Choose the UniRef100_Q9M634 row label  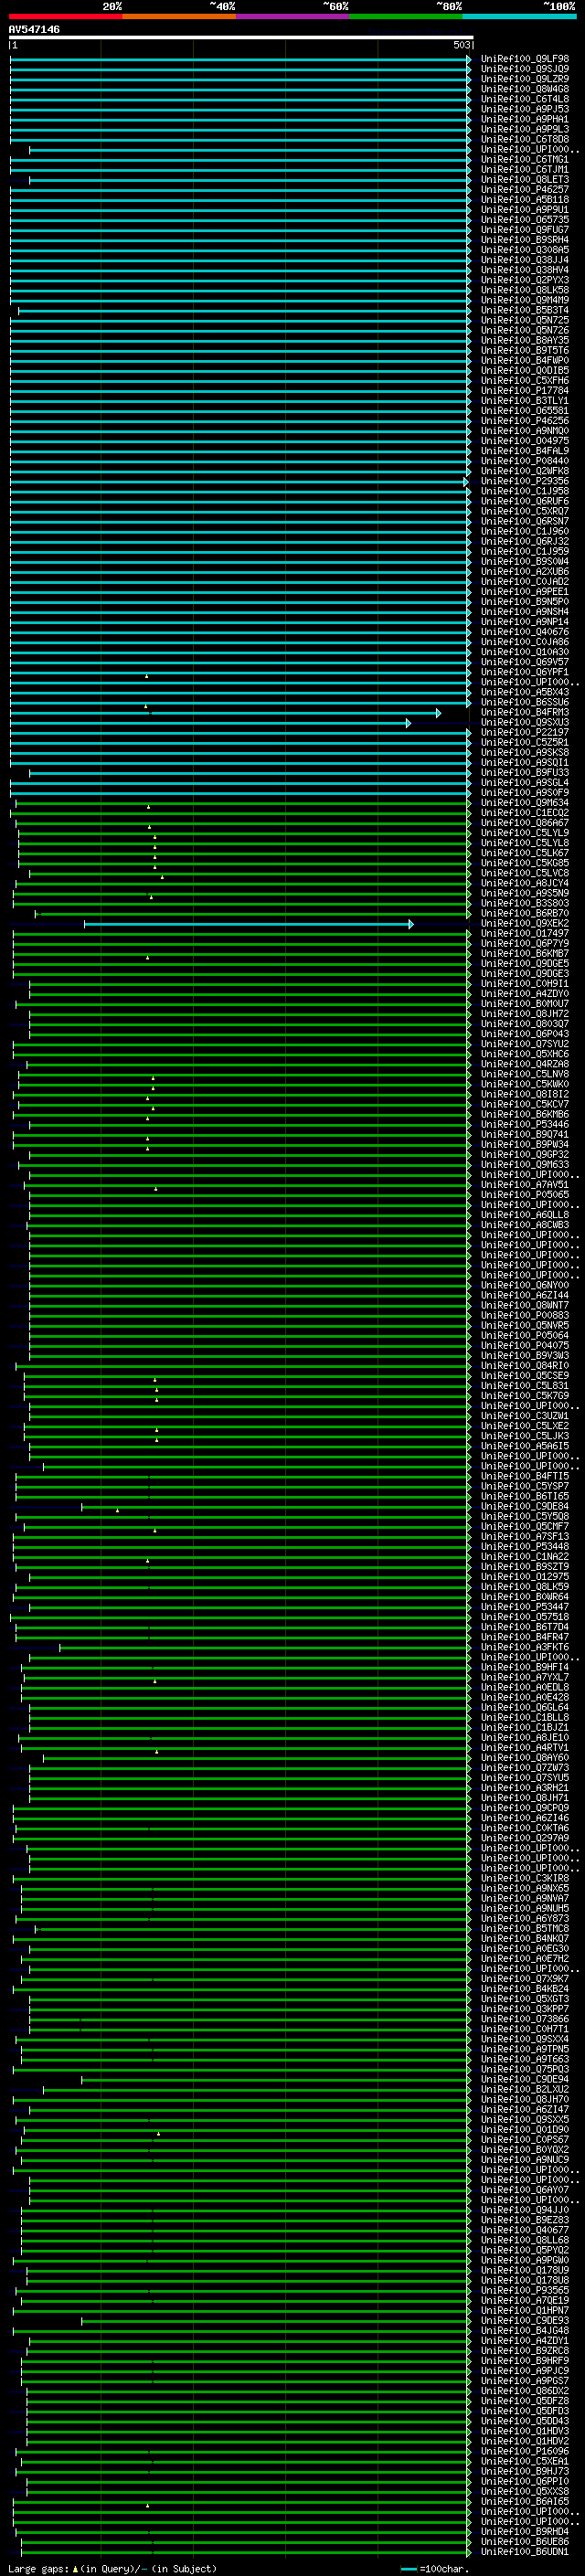524,803
